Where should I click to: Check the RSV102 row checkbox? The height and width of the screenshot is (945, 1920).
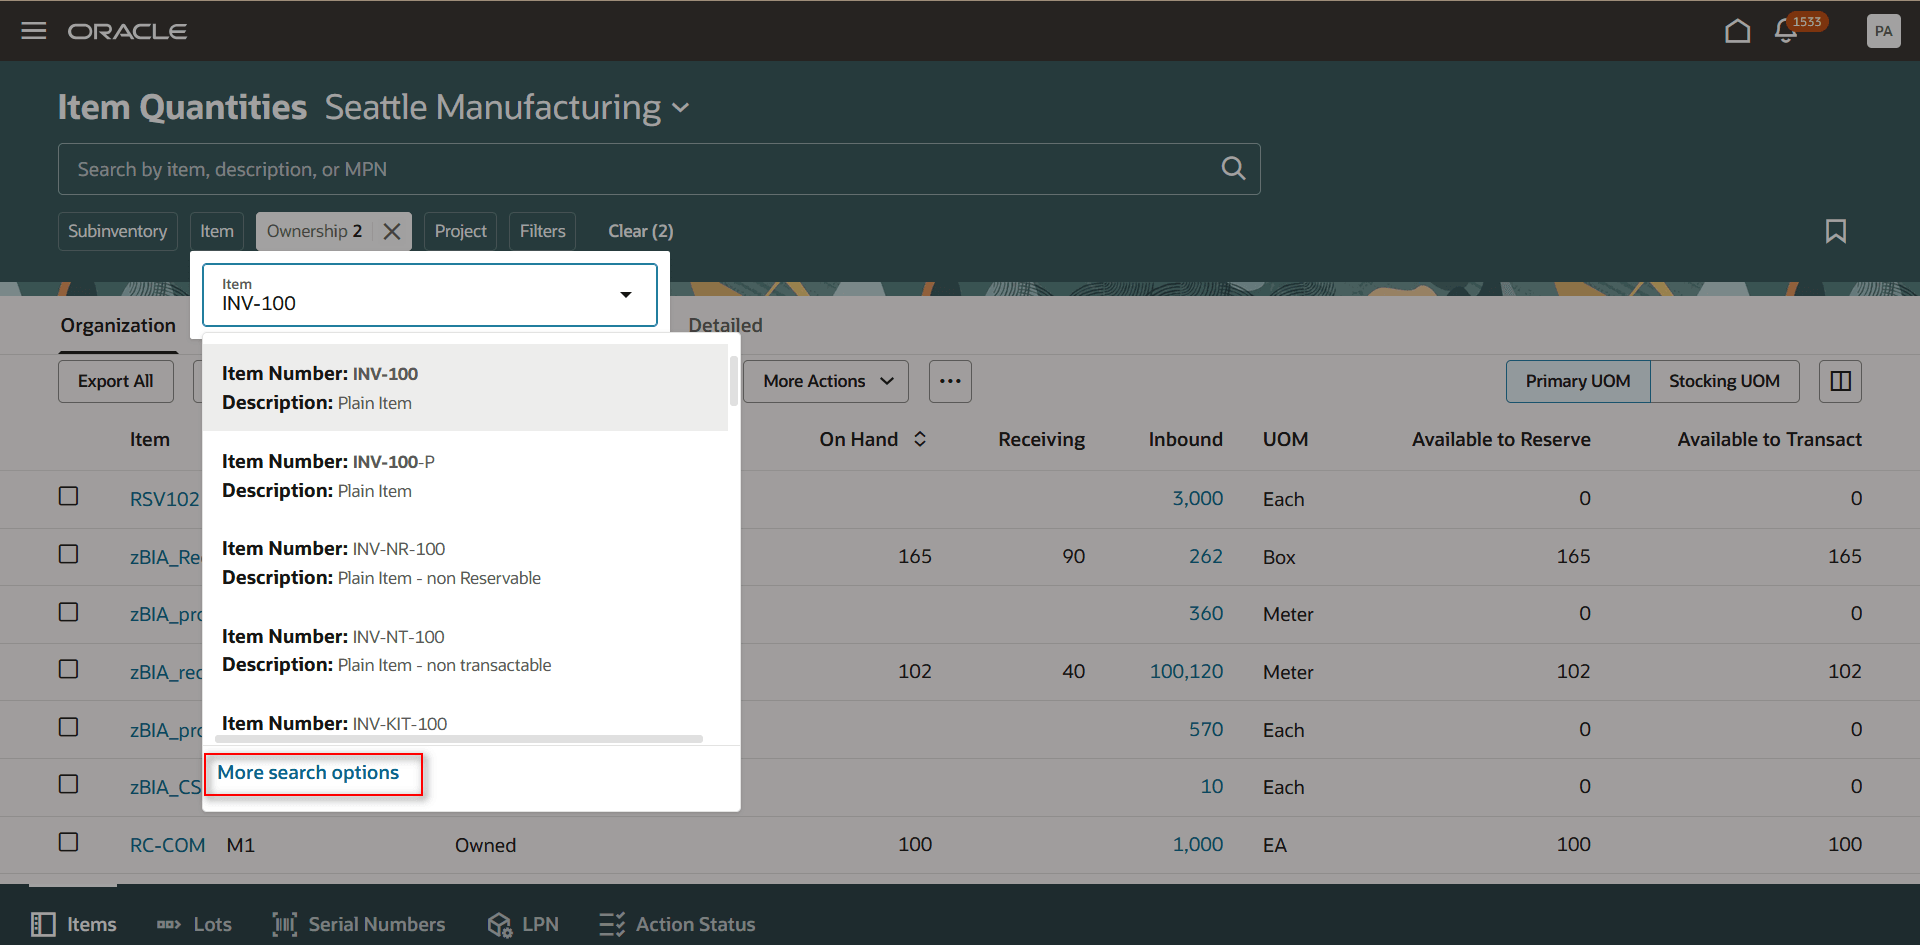tap(68, 496)
